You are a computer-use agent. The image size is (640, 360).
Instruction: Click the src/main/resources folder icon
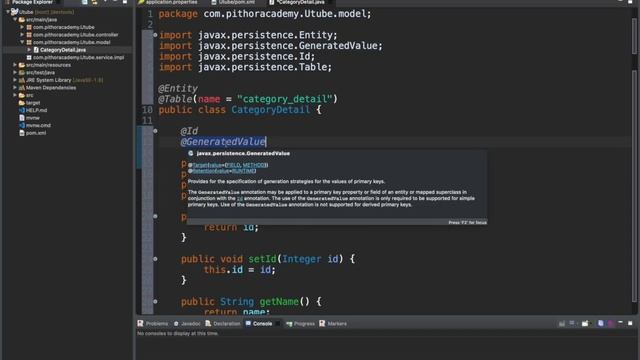pyautogui.click(x=22, y=65)
